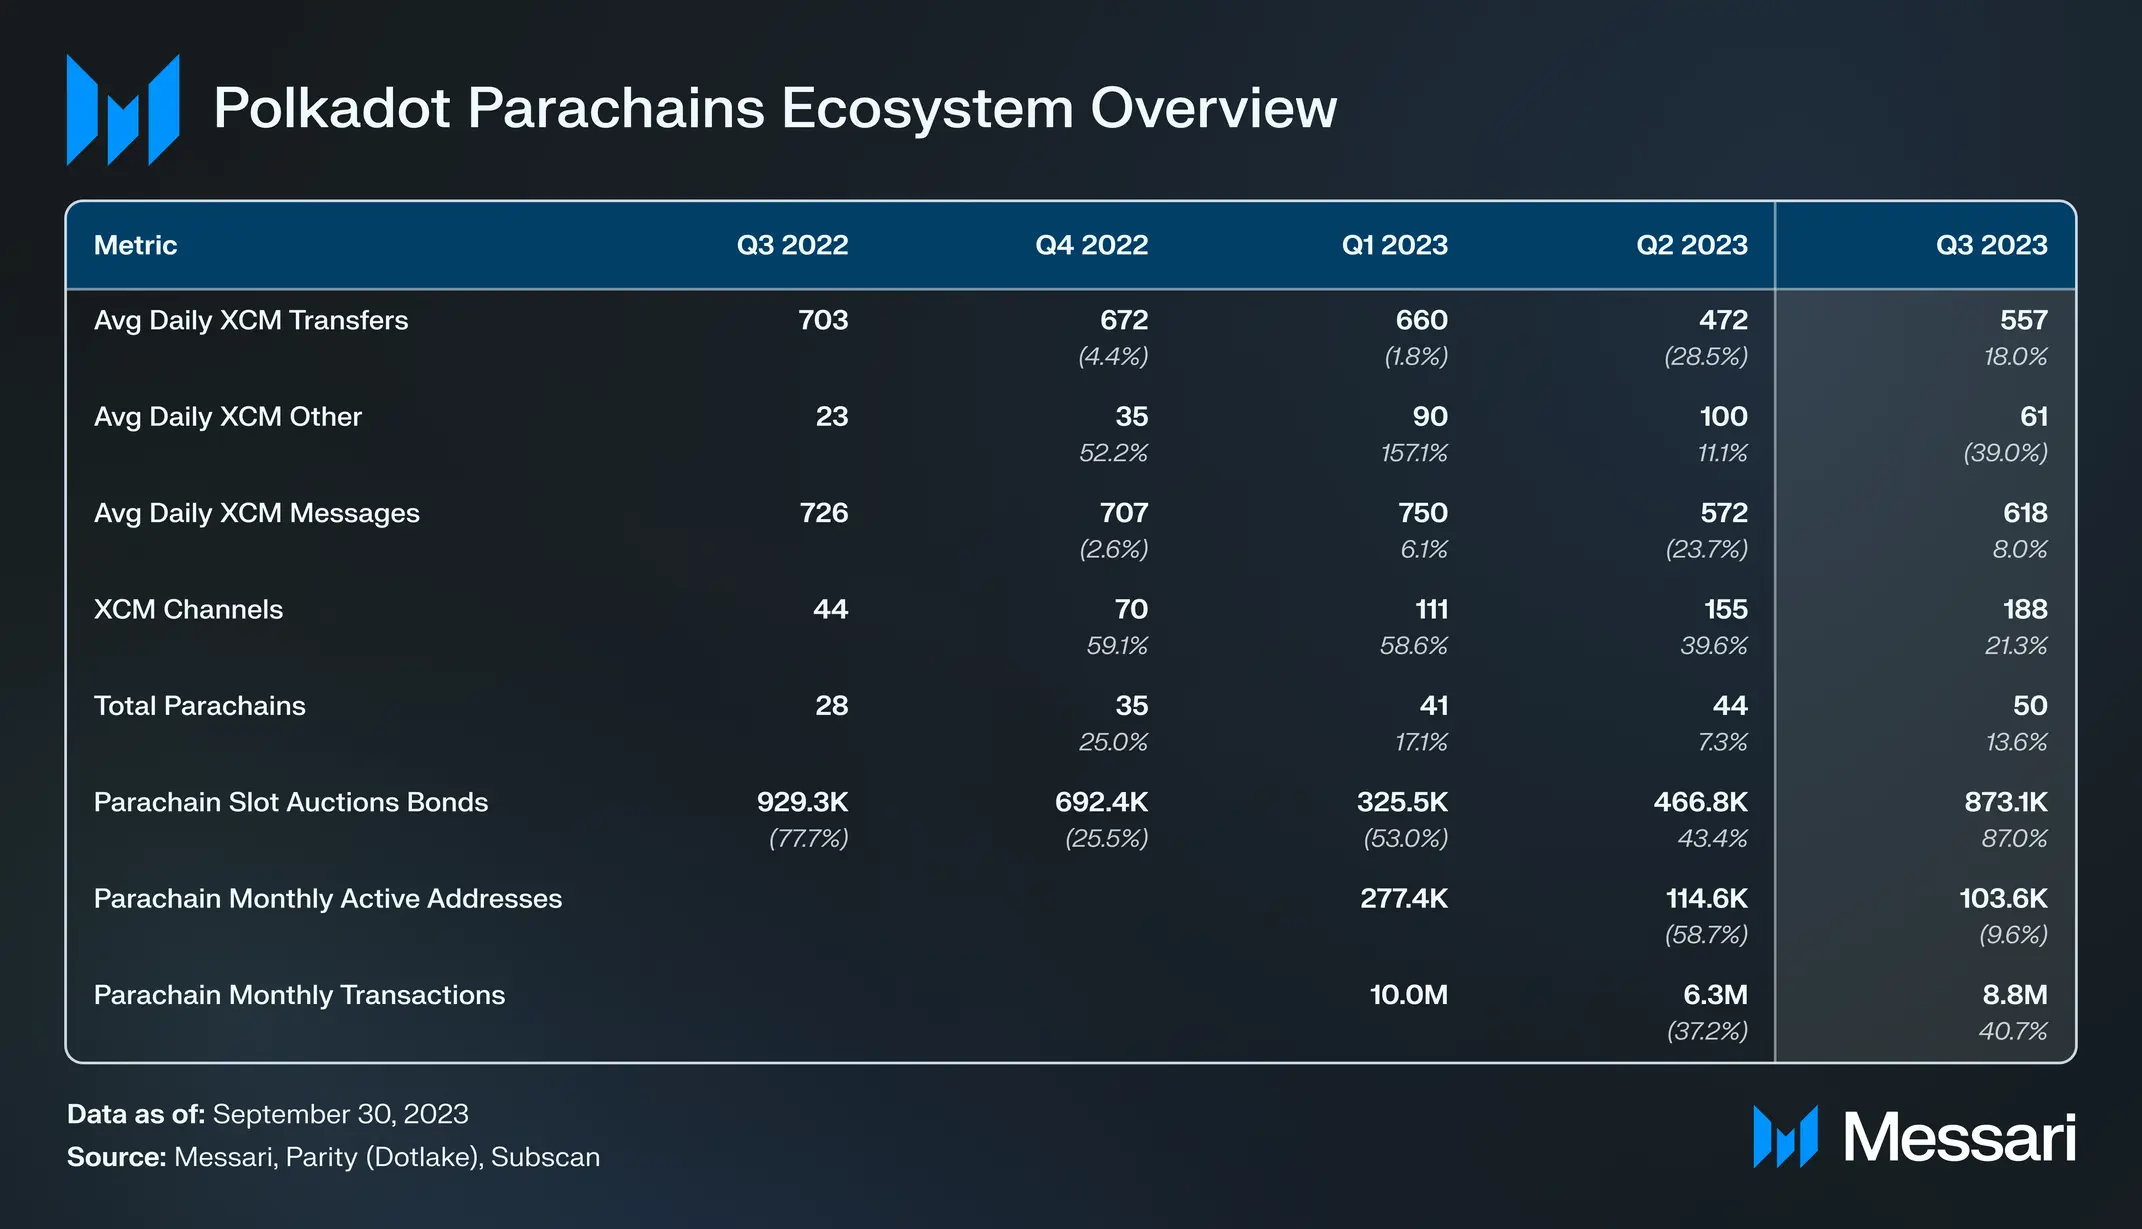This screenshot has width=2142, height=1229.
Task: Click the 557 value under Q3 2023
Action: (2023, 320)
